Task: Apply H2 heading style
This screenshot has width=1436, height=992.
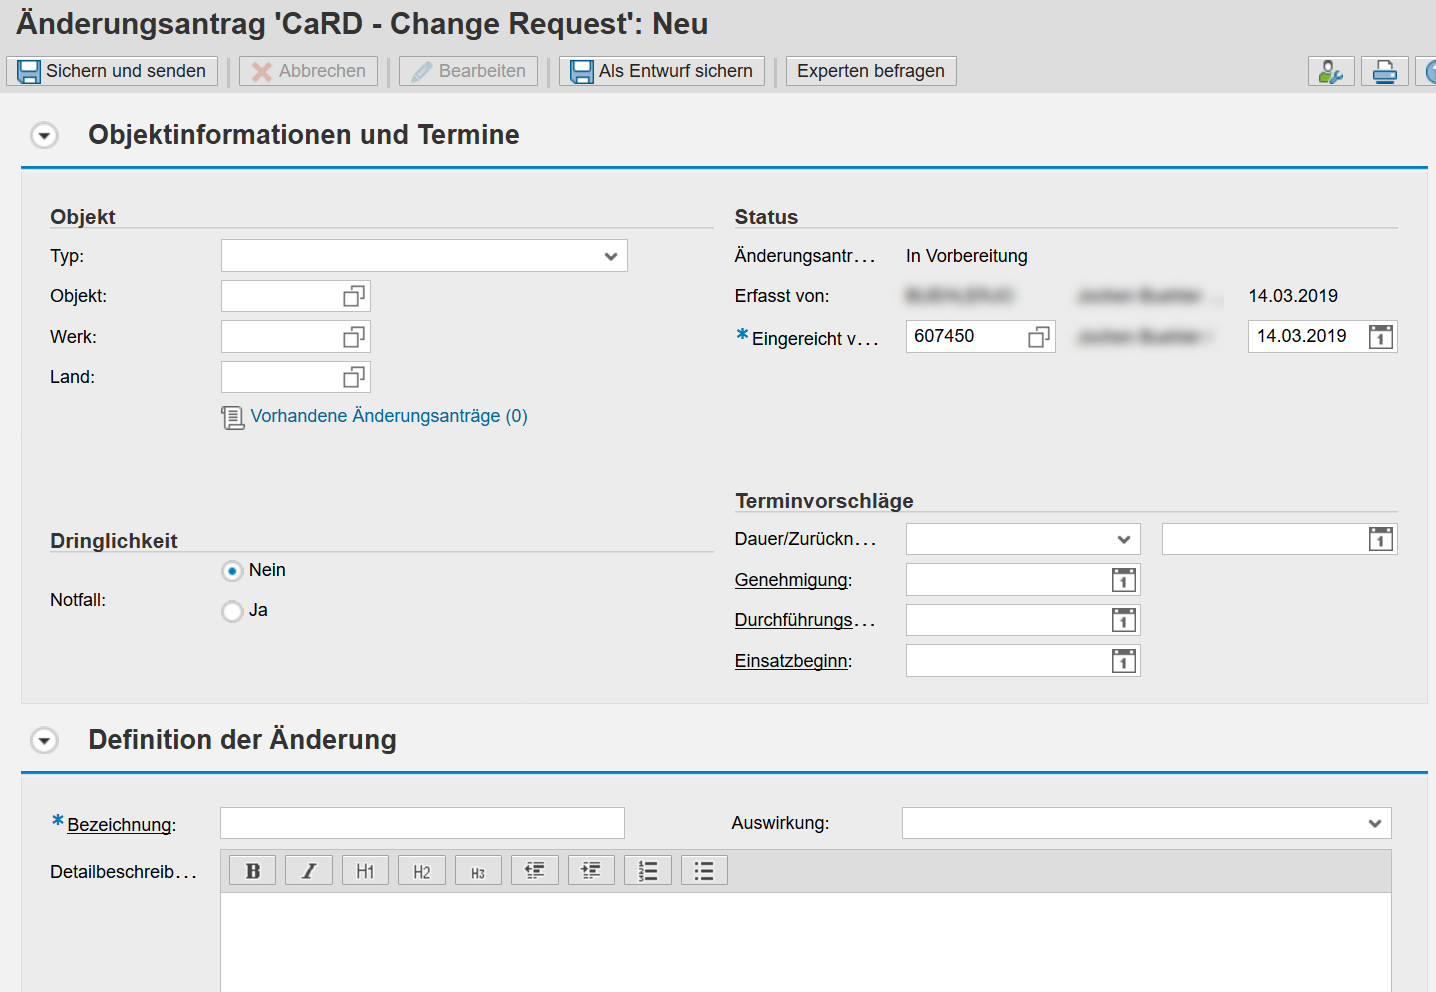Action: 422,871
